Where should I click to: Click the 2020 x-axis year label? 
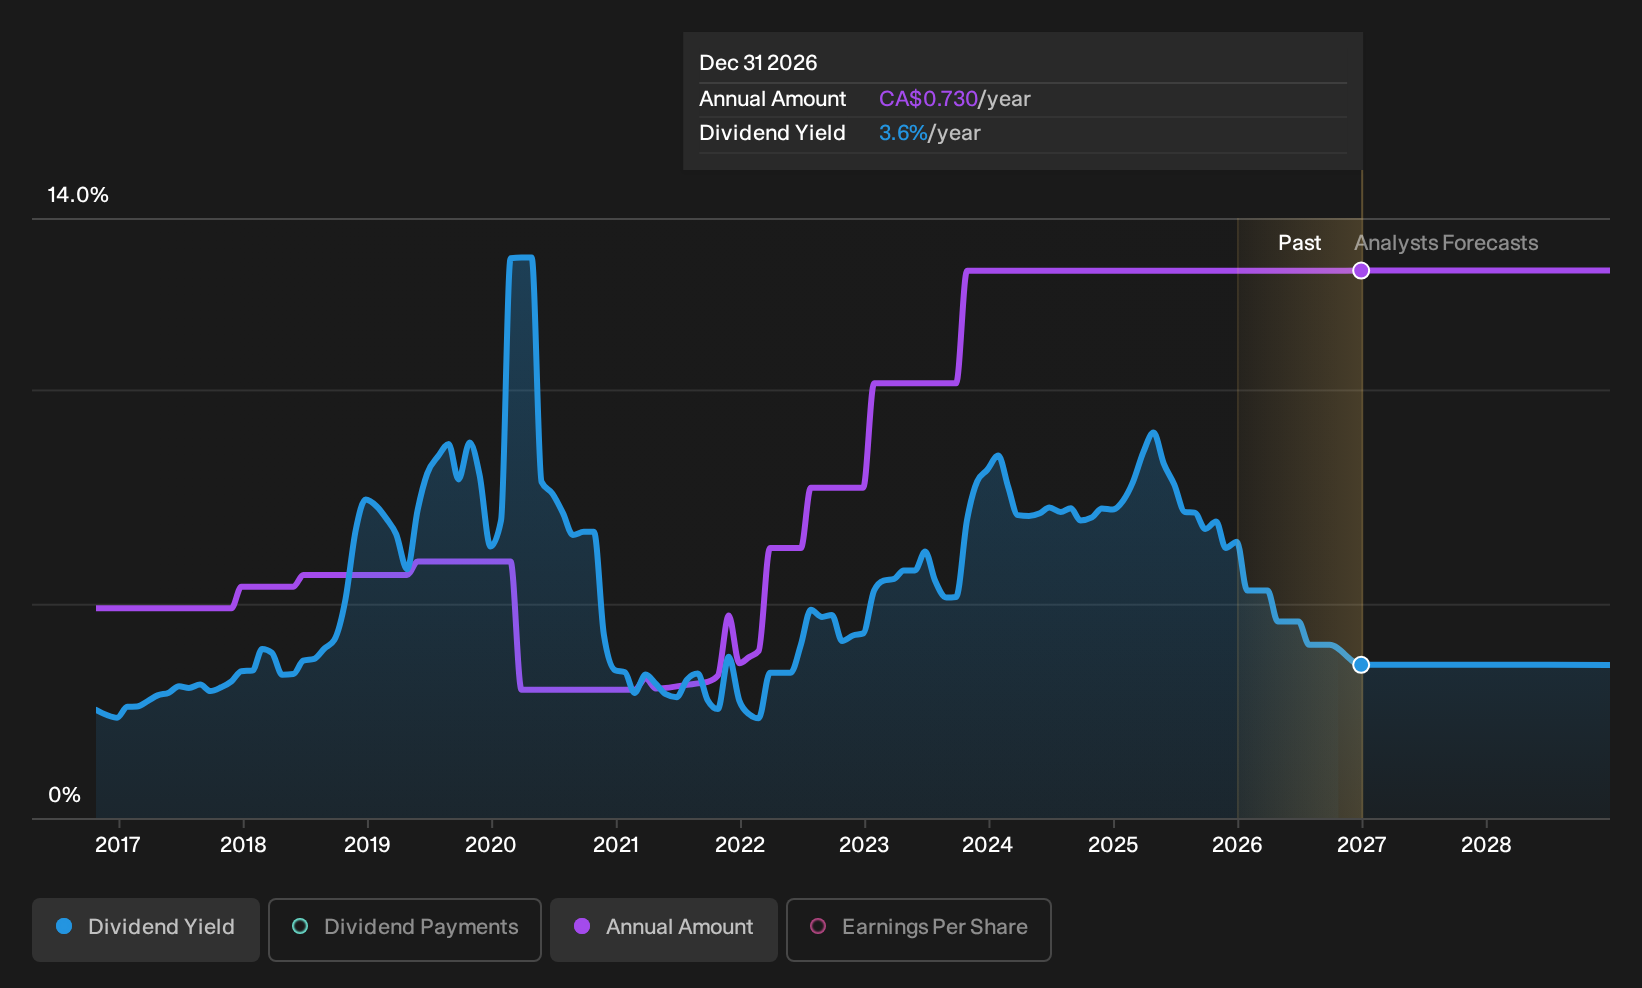(491, 845)
